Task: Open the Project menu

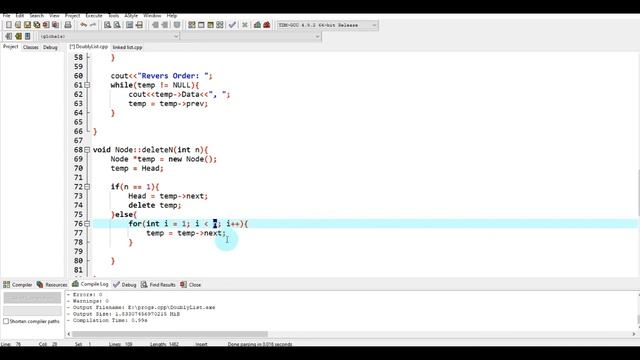Action: tap(73, 16)
